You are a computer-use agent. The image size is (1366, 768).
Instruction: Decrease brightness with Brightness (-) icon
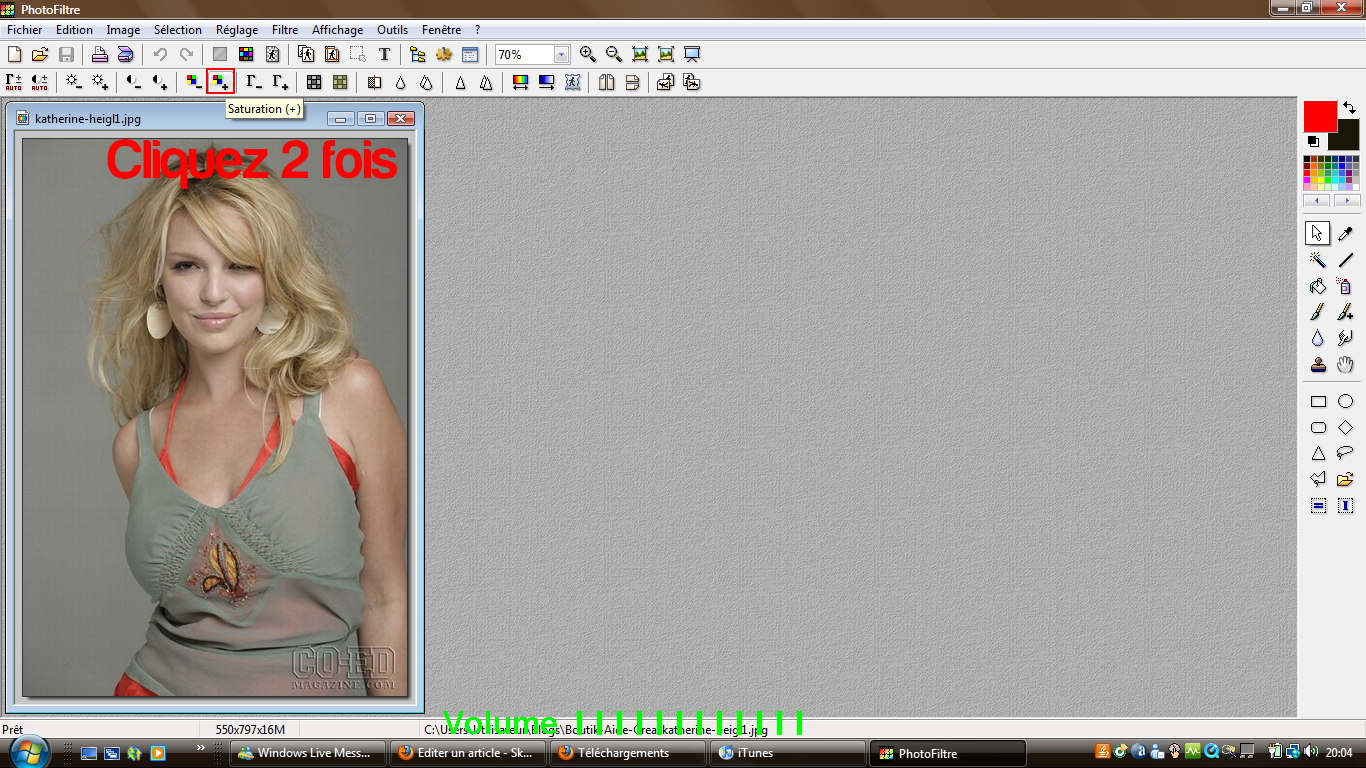pyautogui.click(x=74, y=82)
